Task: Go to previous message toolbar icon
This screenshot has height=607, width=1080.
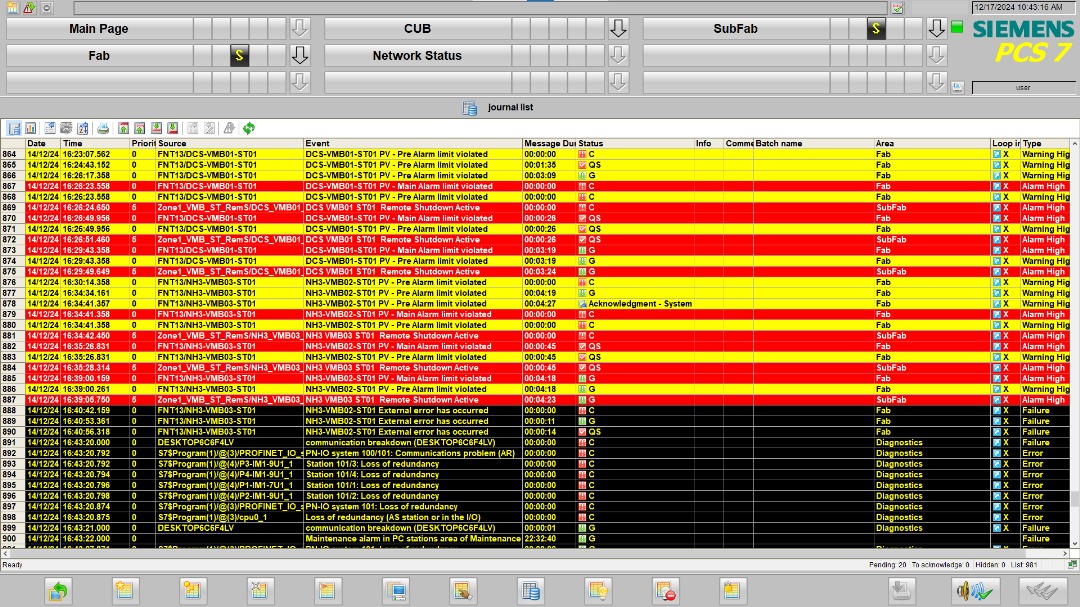Action: [140, 128]
